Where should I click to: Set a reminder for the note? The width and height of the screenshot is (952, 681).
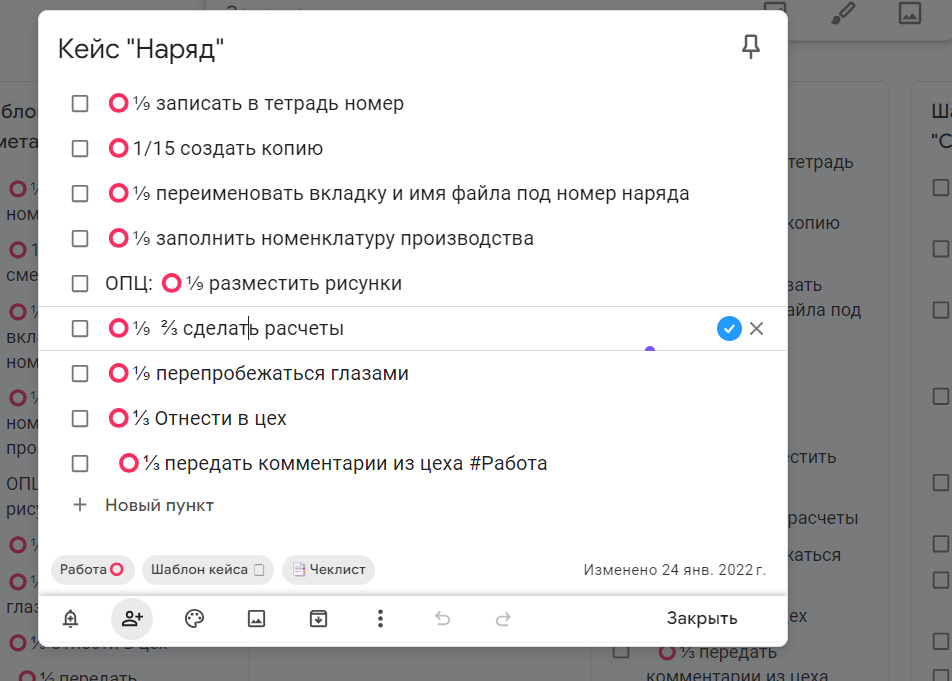pyautogui.click(x=69, y=619)
